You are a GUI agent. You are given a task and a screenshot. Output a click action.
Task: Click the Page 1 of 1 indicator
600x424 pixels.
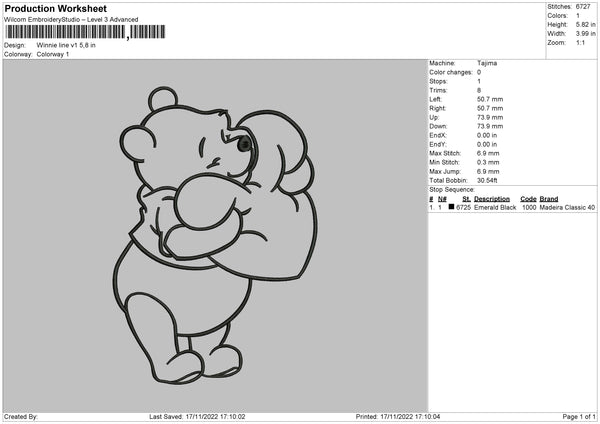tap(579, 417)
